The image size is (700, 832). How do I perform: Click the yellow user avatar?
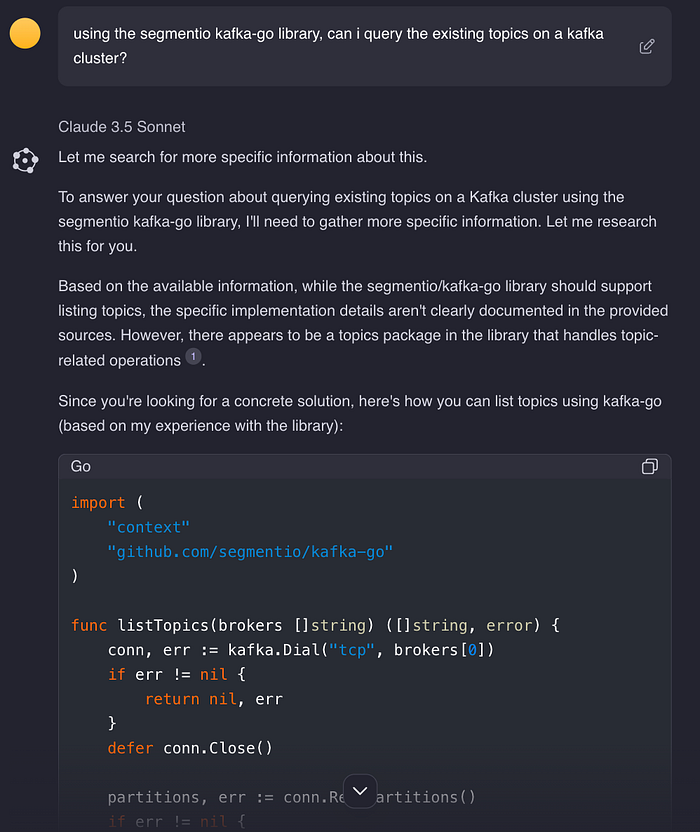pos(25,33)
